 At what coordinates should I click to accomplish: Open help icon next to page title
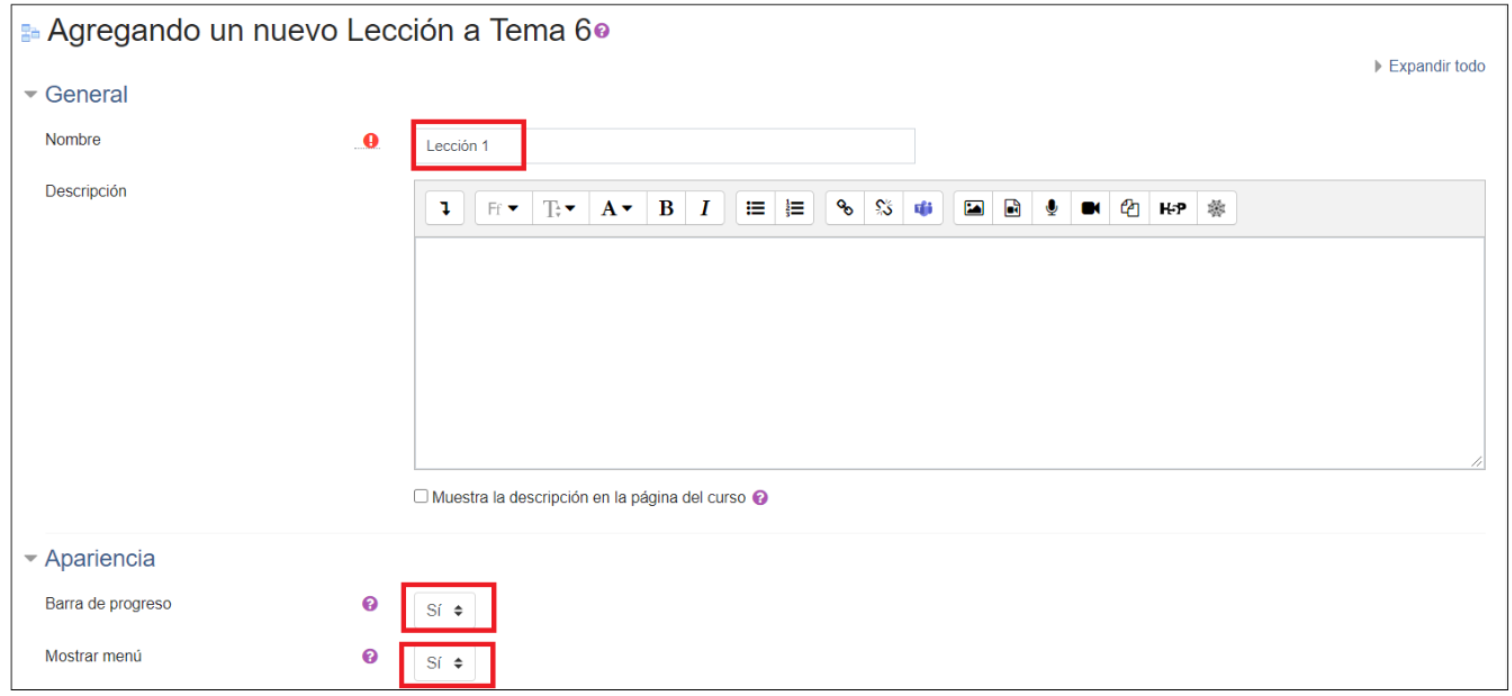pyautogui.click(x=601, y=31)
